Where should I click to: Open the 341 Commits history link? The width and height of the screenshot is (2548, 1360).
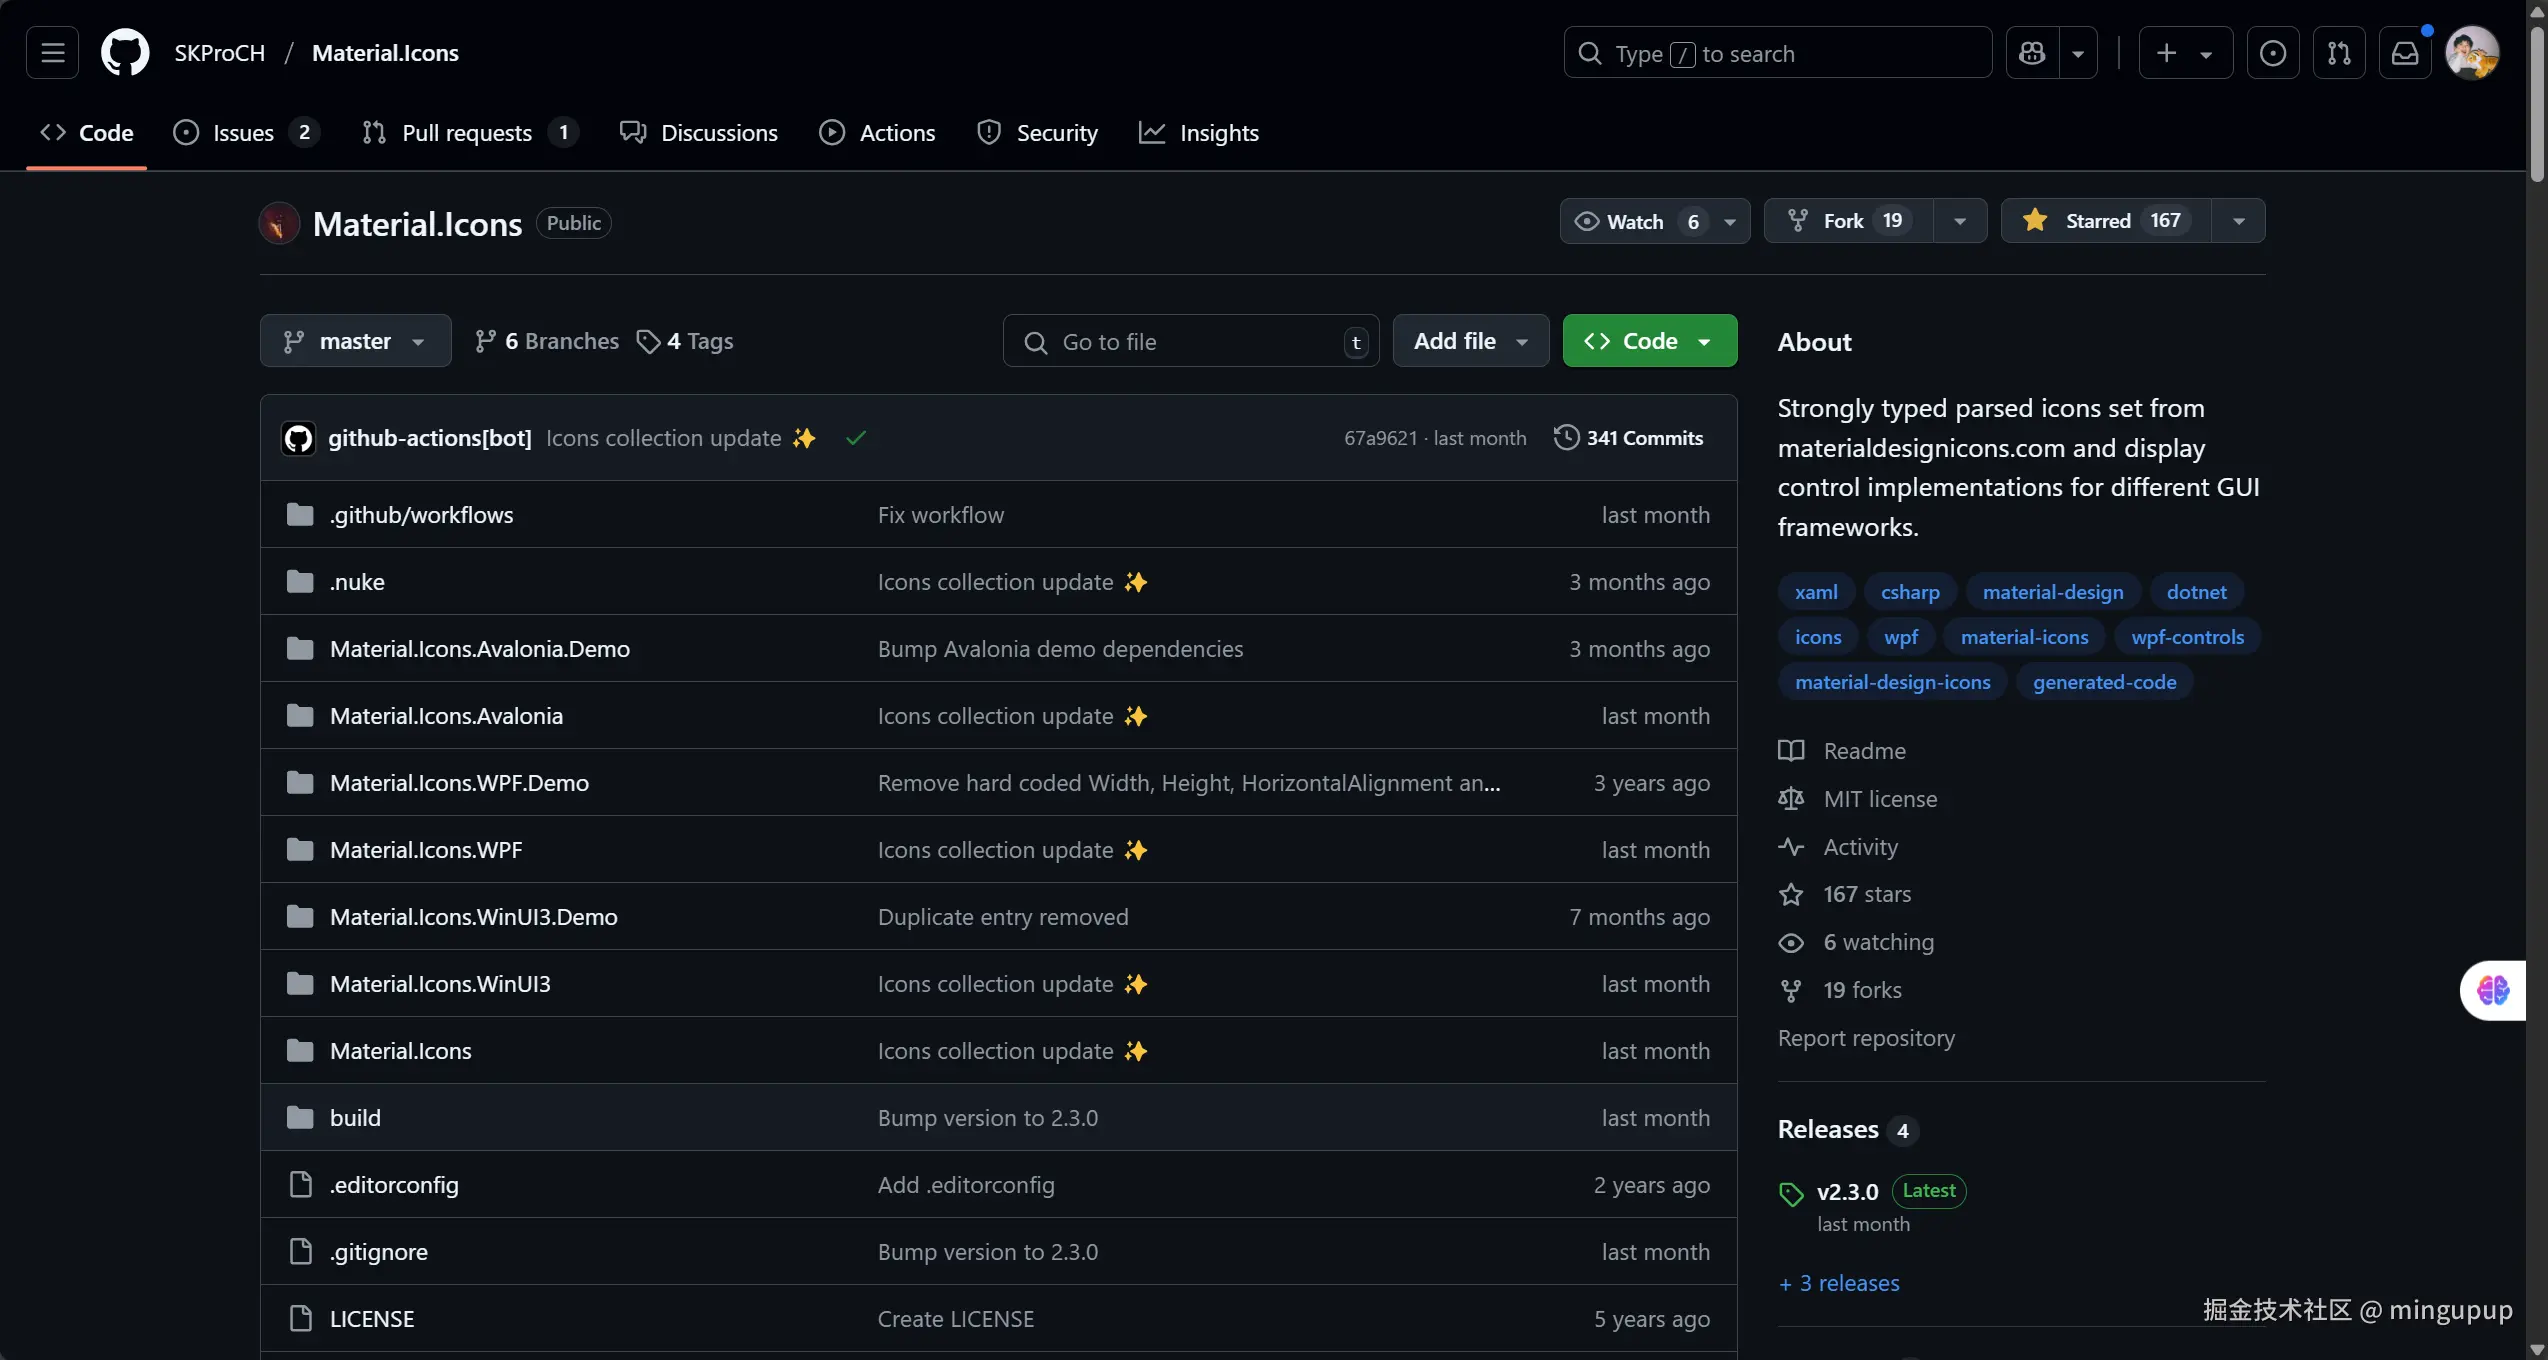pos(1629,438)
